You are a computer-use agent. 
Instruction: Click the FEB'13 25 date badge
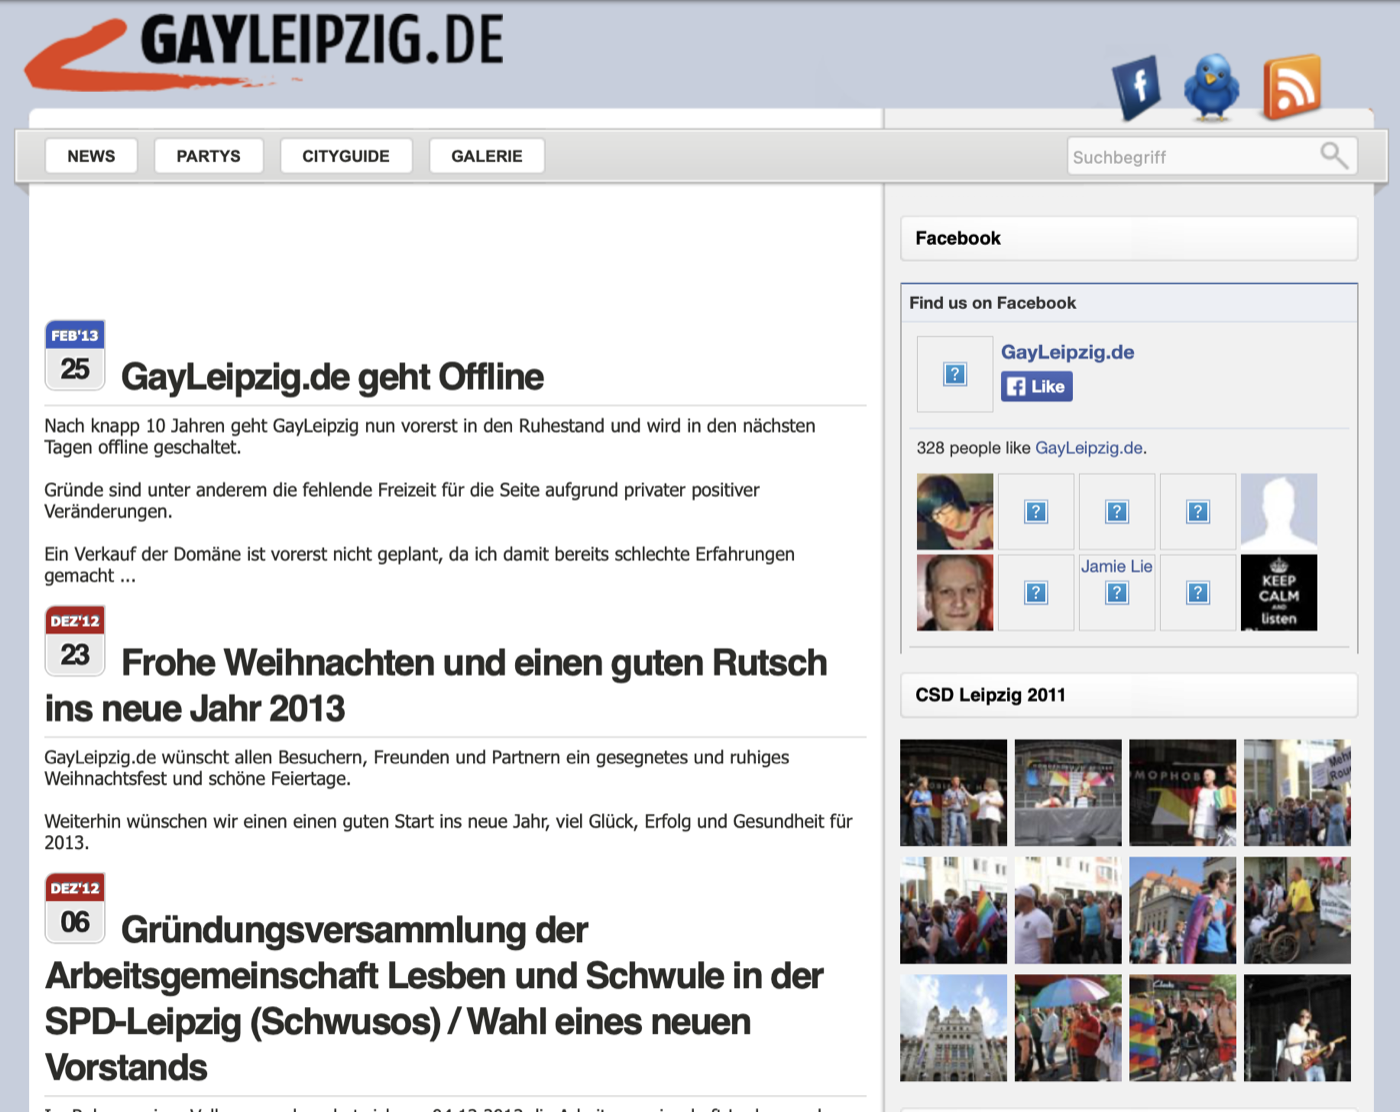(75, 355)
